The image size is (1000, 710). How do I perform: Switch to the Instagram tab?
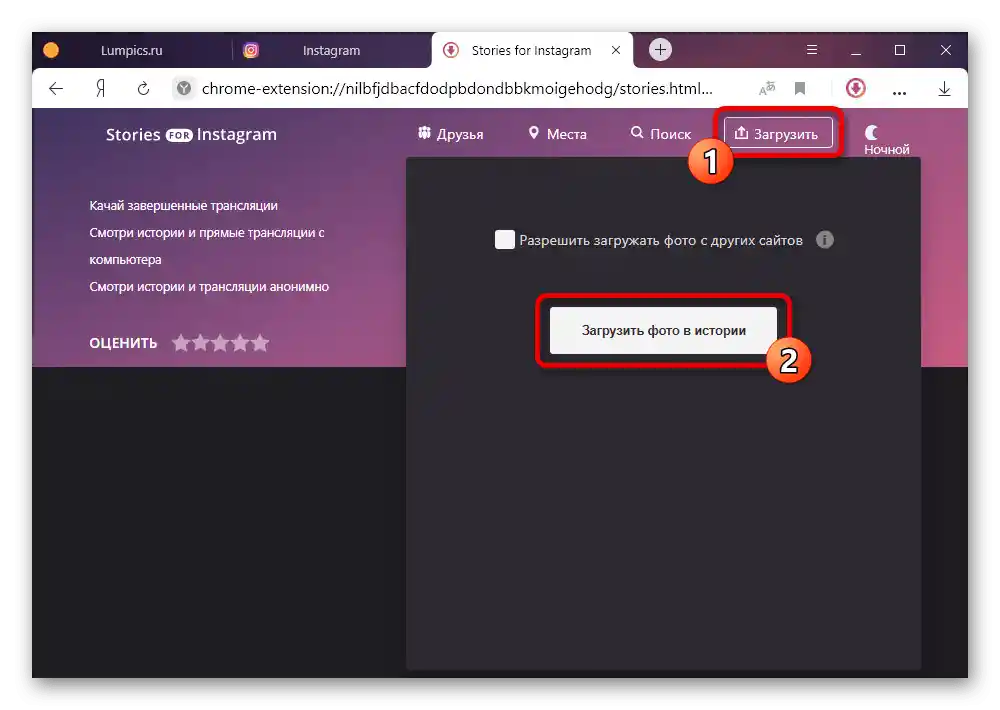coord(331,50)
